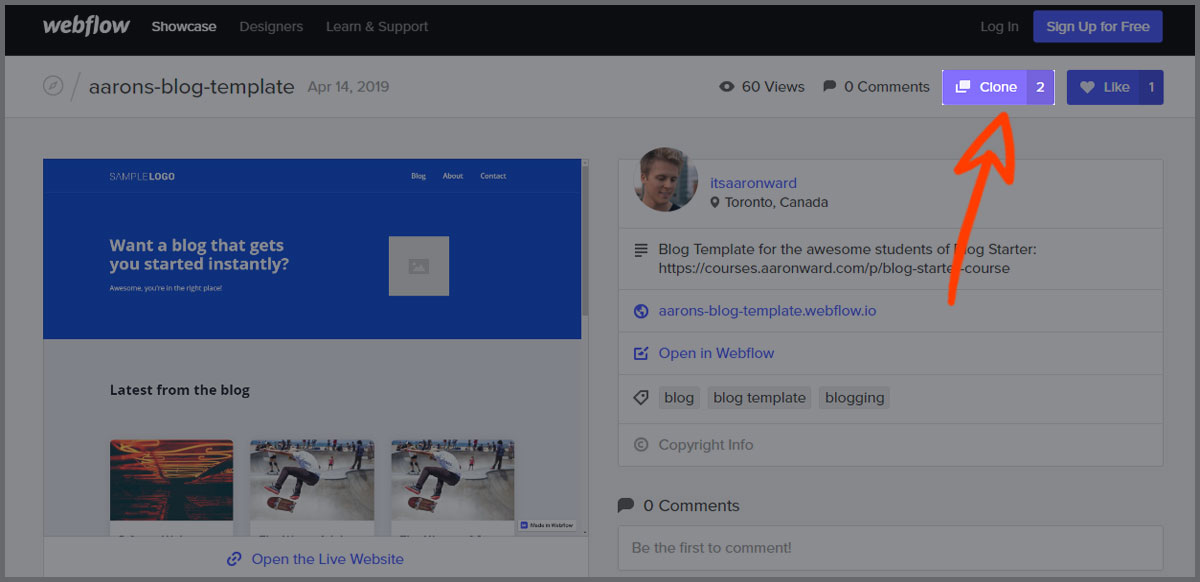
Task: Click the Be the first to comment field
Action: pos(890,548)
